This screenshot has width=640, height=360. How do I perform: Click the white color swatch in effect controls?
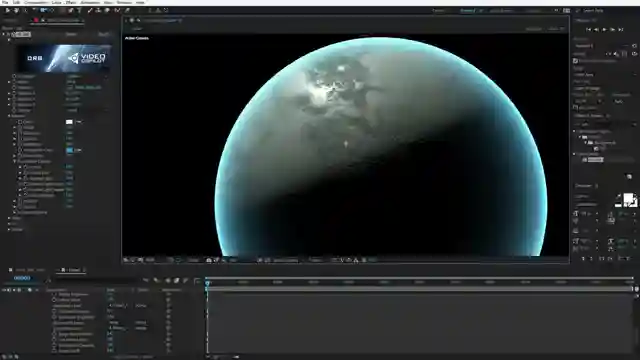click(x=69, y=122)
